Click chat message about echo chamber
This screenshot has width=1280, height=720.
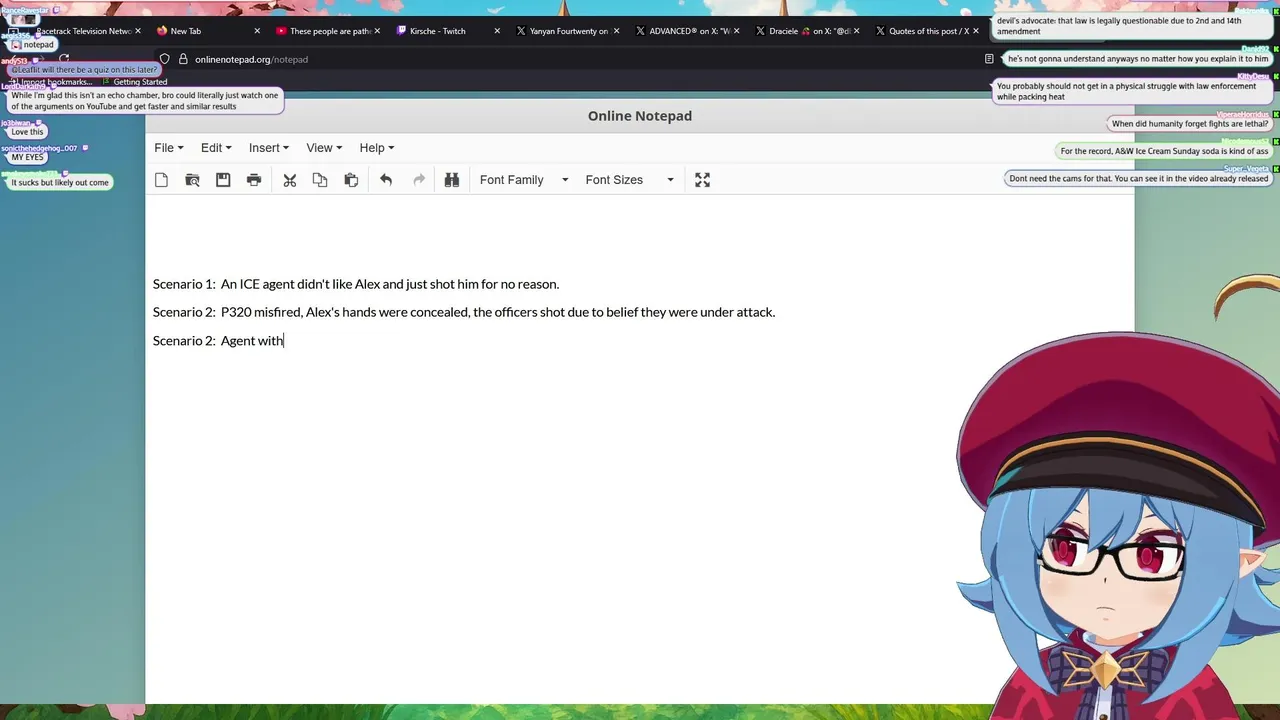(145, 101)
